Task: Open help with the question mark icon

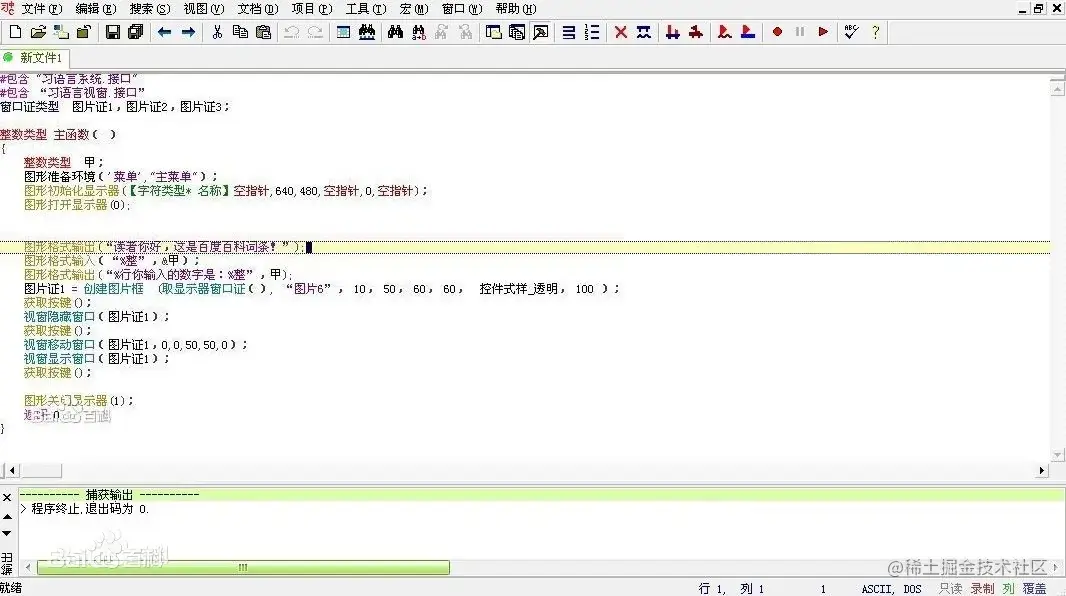Action: click(875, 32)
